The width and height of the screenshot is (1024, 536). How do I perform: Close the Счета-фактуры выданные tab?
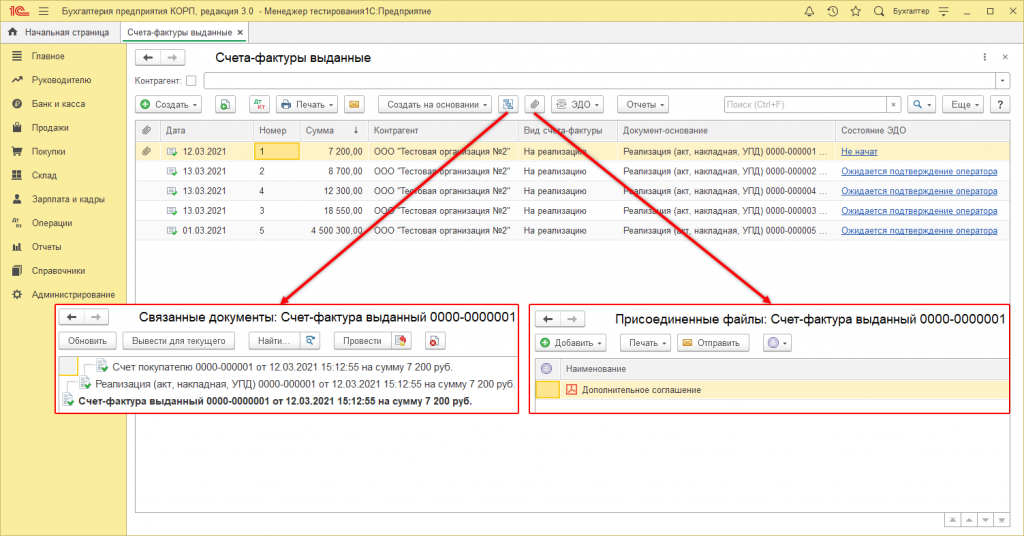(240, 32)
